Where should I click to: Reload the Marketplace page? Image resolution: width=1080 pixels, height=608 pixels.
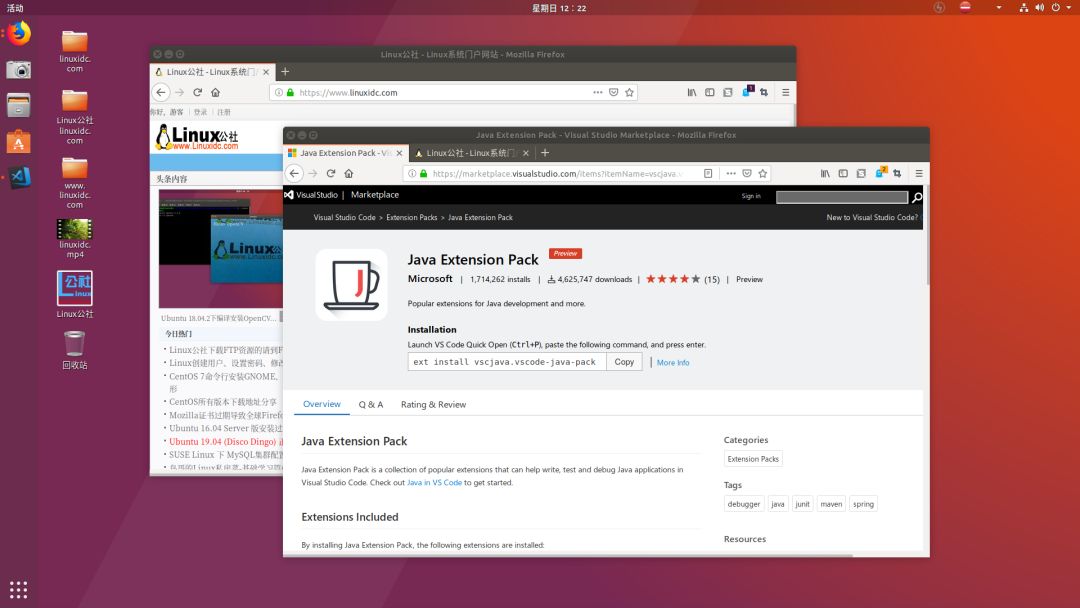tap(331, 174)
